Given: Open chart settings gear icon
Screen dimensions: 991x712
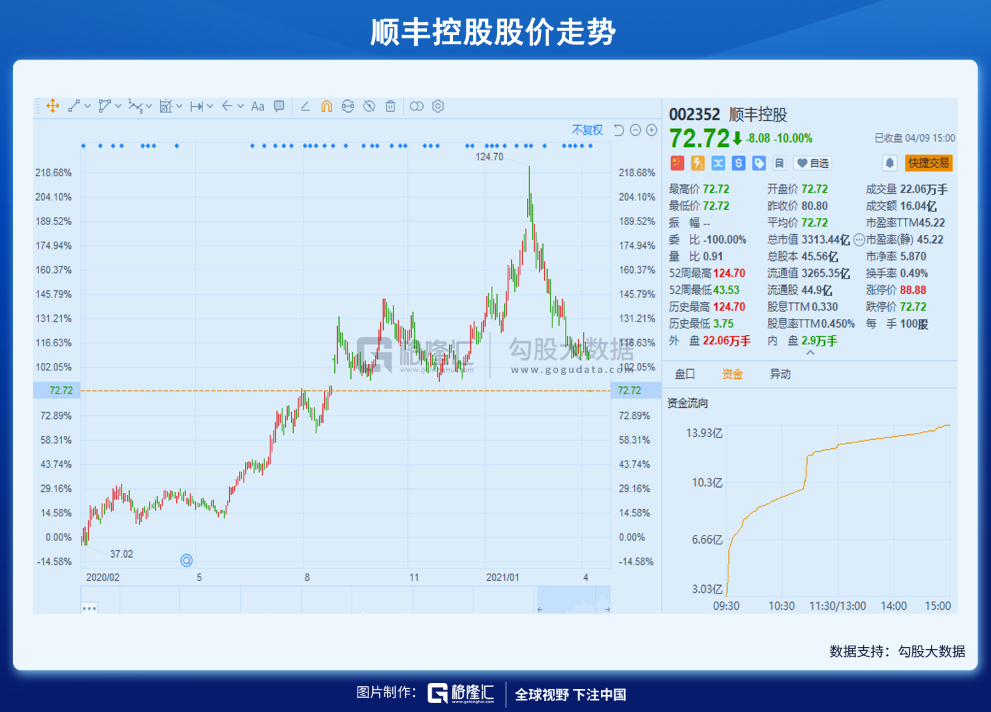Looking at the screenshot, I should pyautogui.click(x=438, y=106).
